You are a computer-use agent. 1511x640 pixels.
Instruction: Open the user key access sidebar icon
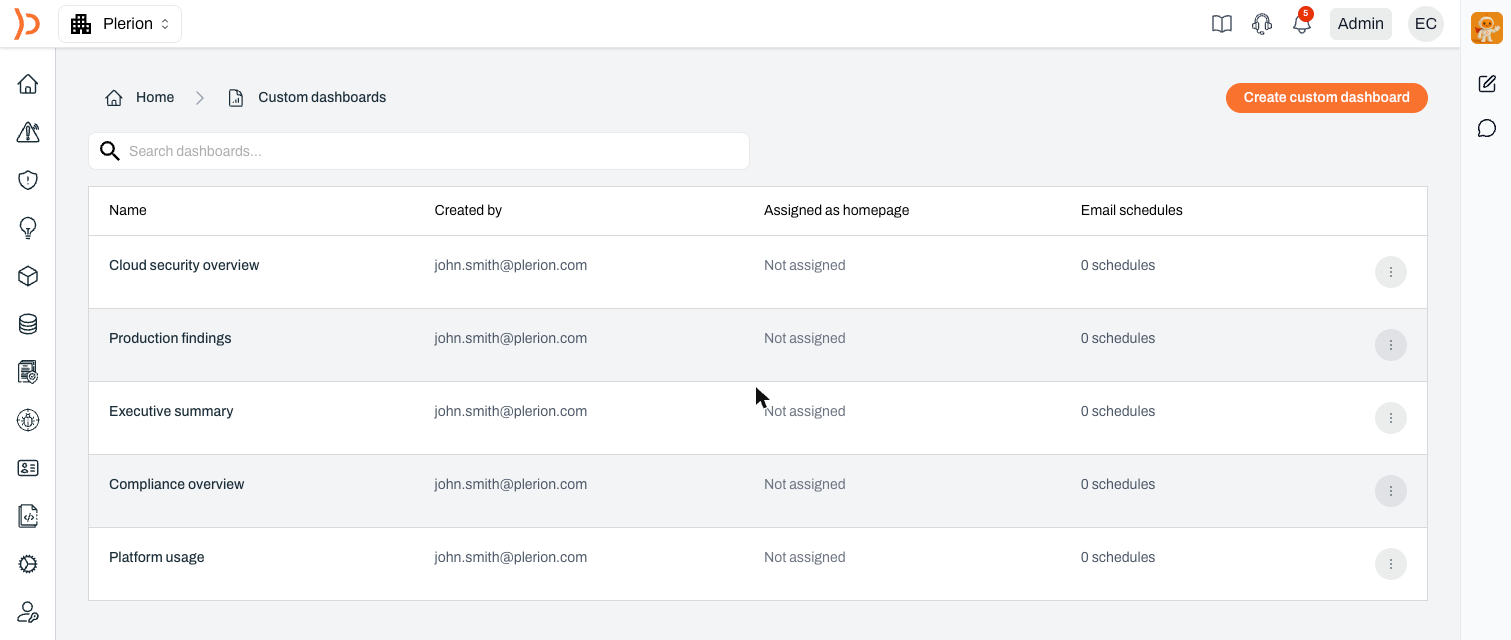click(28, 612)
